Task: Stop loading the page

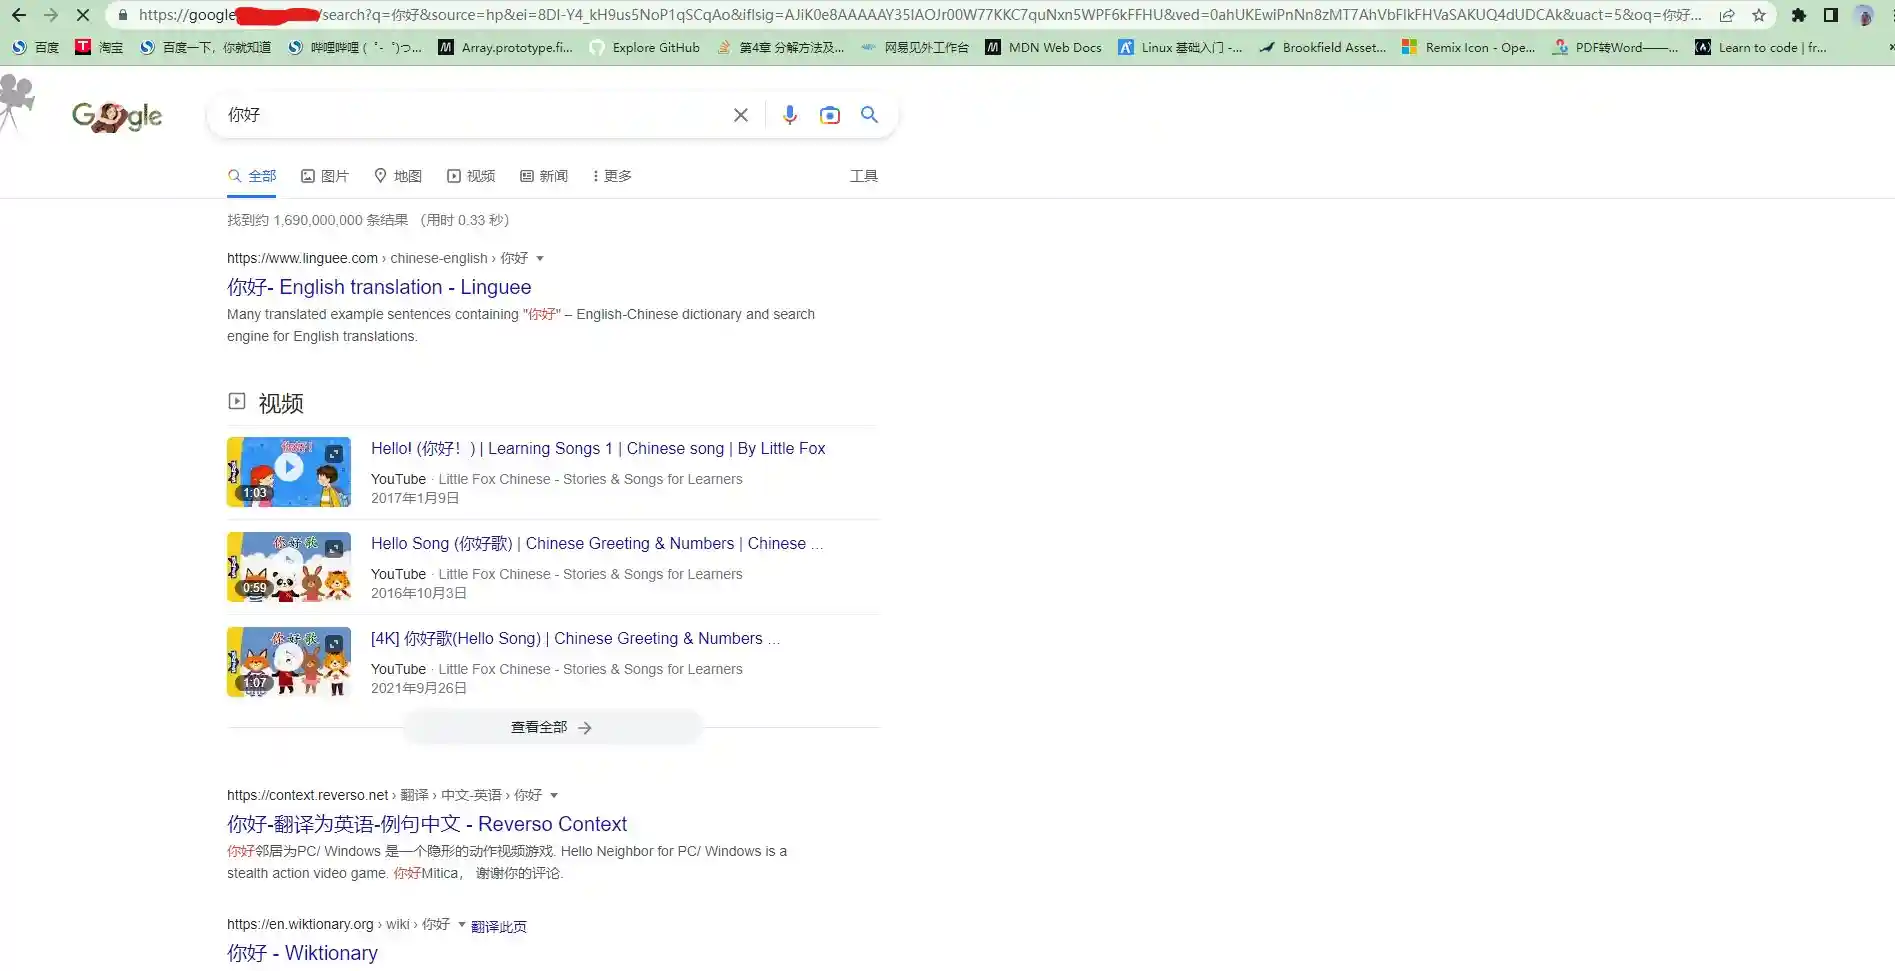Action: tap(83, 15)
